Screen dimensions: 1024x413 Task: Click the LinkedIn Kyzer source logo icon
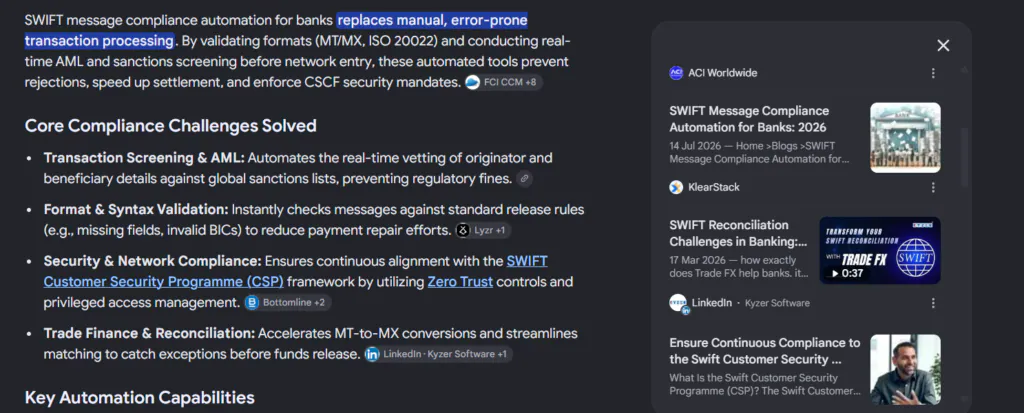(x=679, y=303)
